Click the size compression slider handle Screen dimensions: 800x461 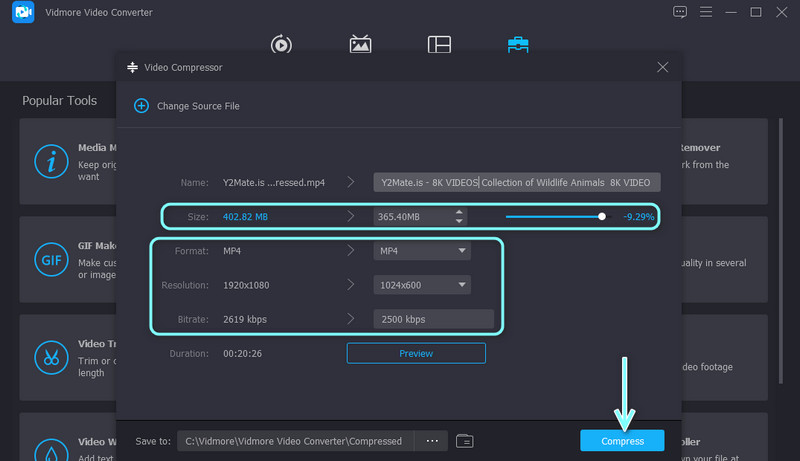602,215
